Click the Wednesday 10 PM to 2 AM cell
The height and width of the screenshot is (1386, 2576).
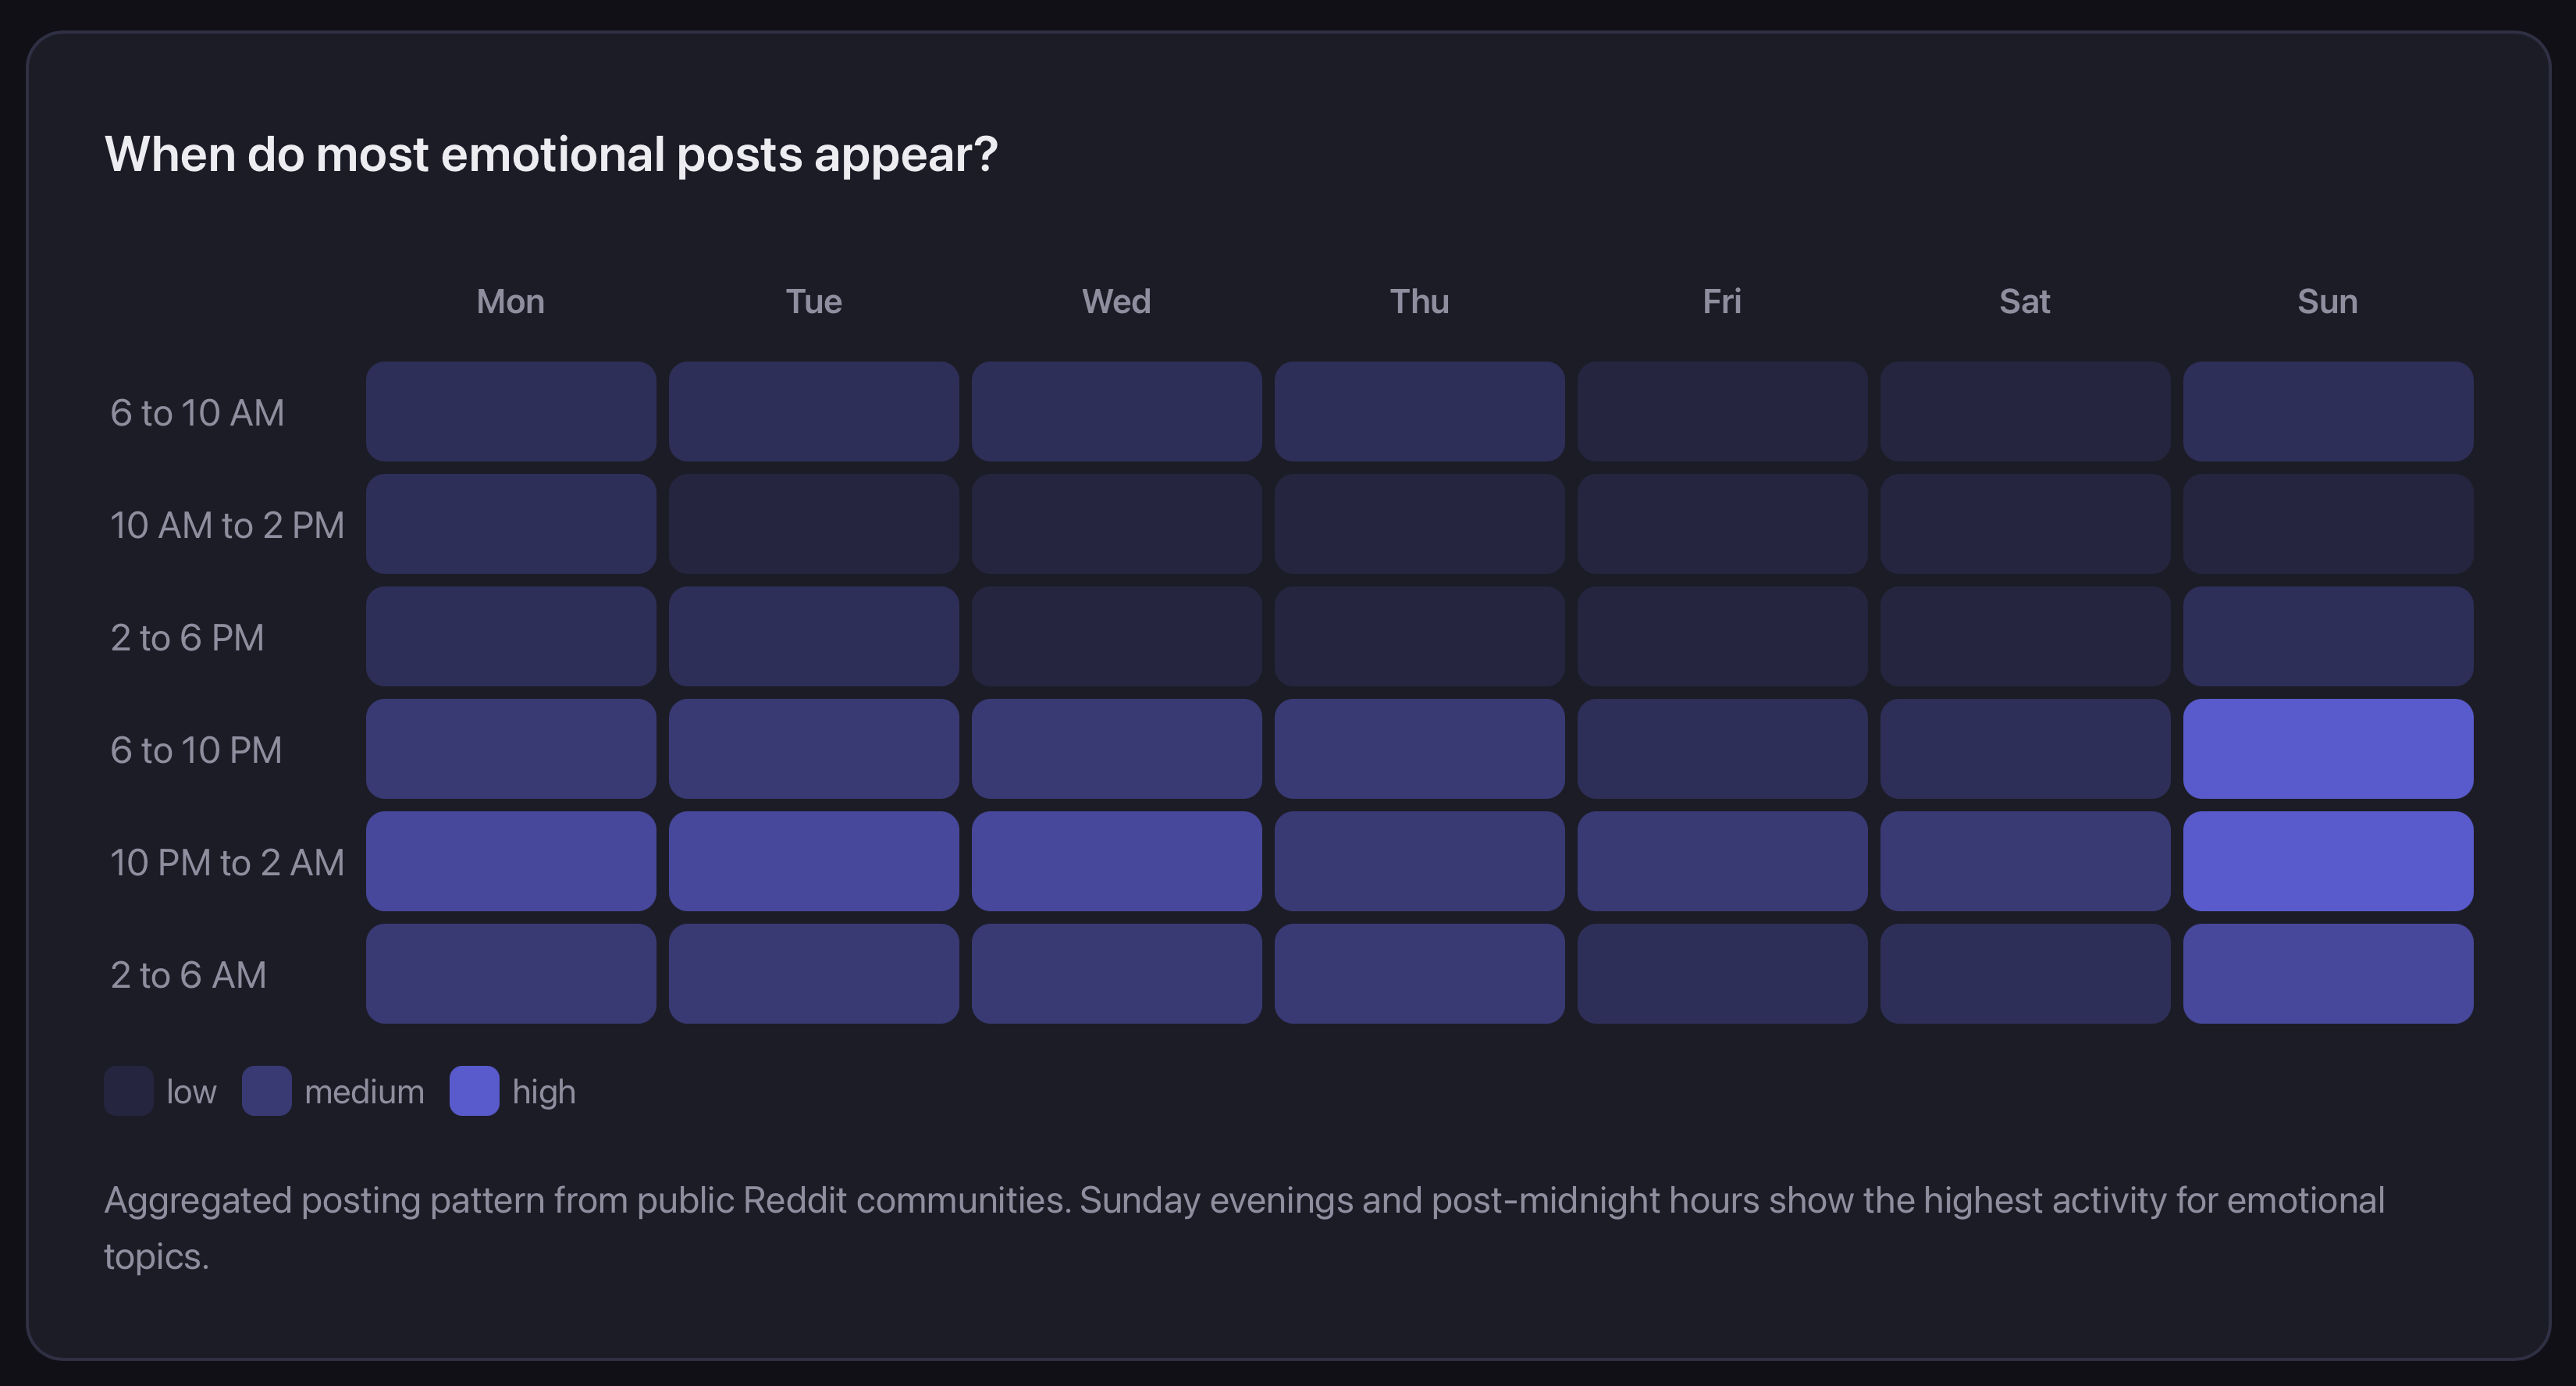tap(1116, 862)
